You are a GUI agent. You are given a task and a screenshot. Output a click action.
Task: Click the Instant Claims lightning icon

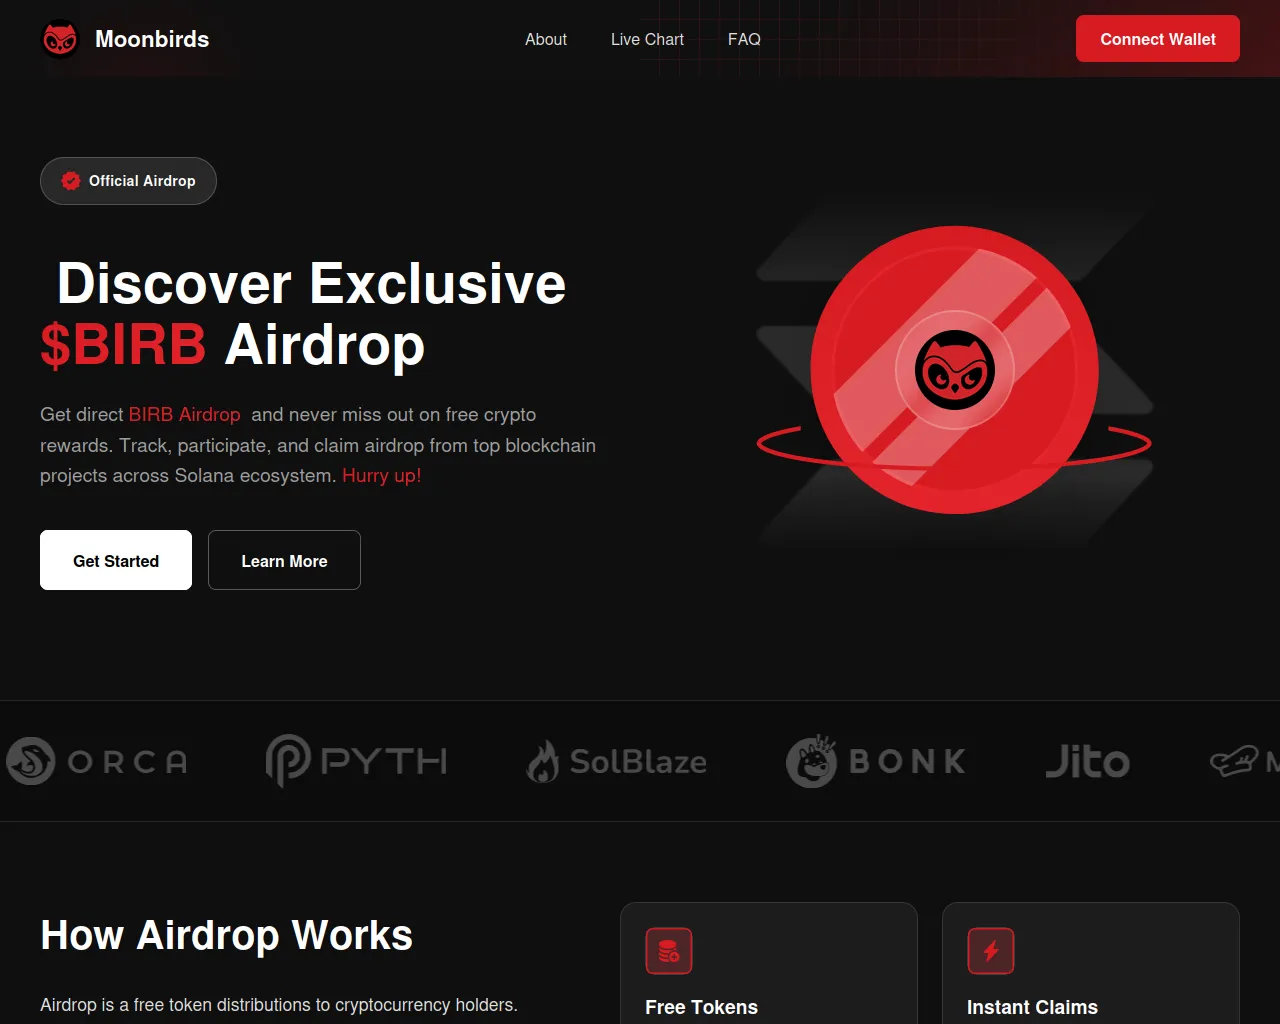point(991,951)
